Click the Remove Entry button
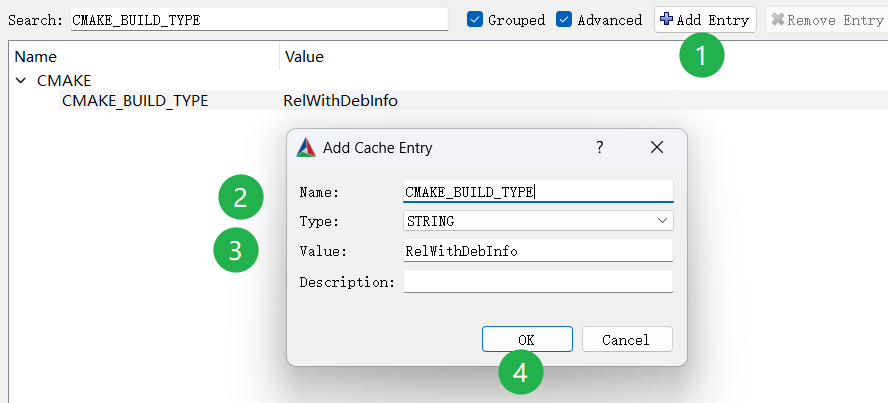Viewport: 888px width, 403px height. pyautogui.click(x=826, y=20)
